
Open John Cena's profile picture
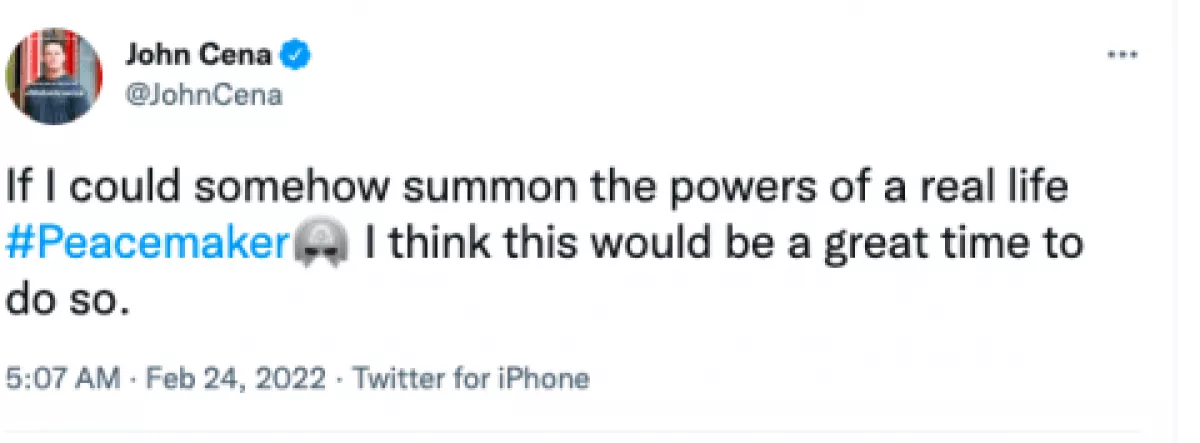(x=56, y=77)
